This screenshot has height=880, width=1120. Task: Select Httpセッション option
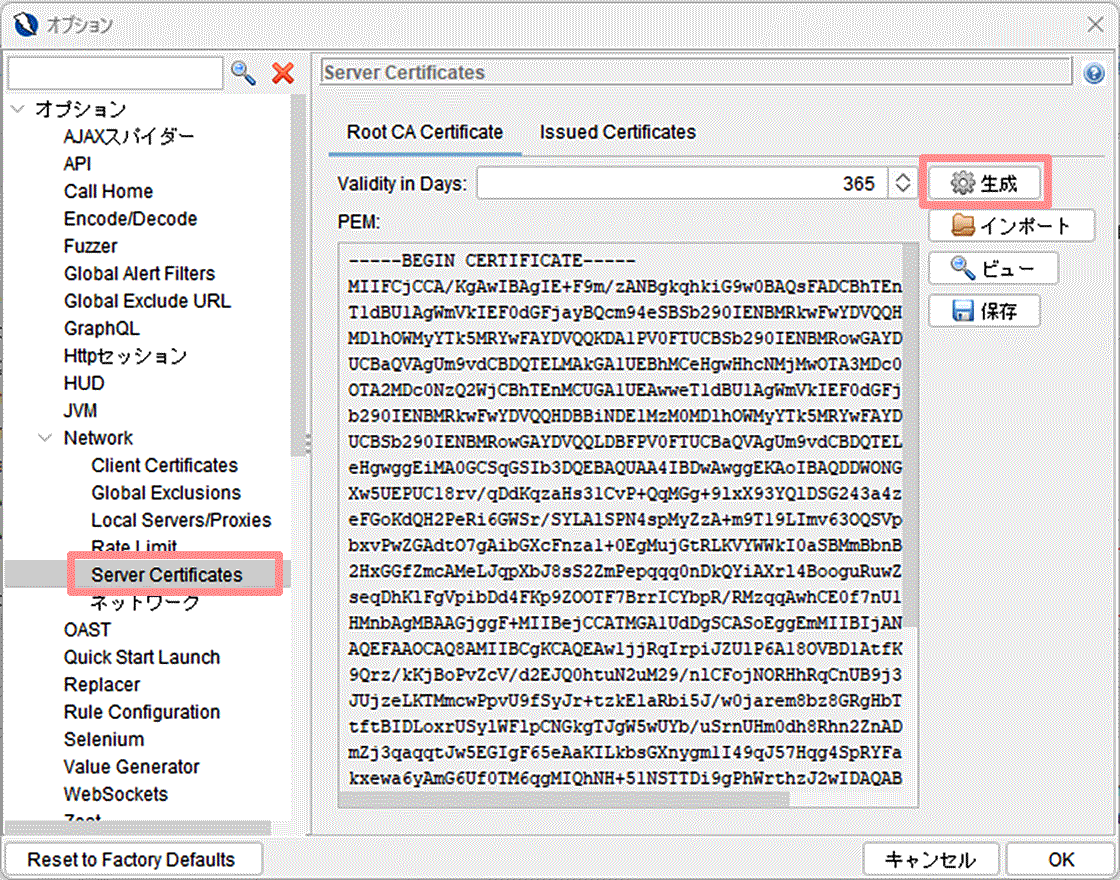pos(125,356)
